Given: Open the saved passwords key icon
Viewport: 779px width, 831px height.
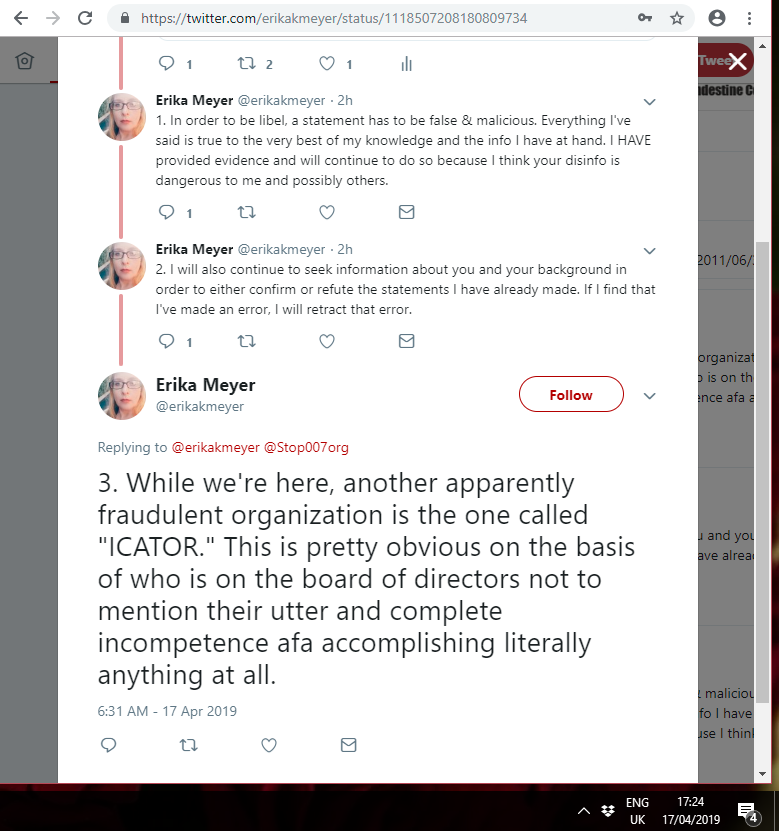Looking at the screenshot, I should pyautogui.click(x=644, y=18).
